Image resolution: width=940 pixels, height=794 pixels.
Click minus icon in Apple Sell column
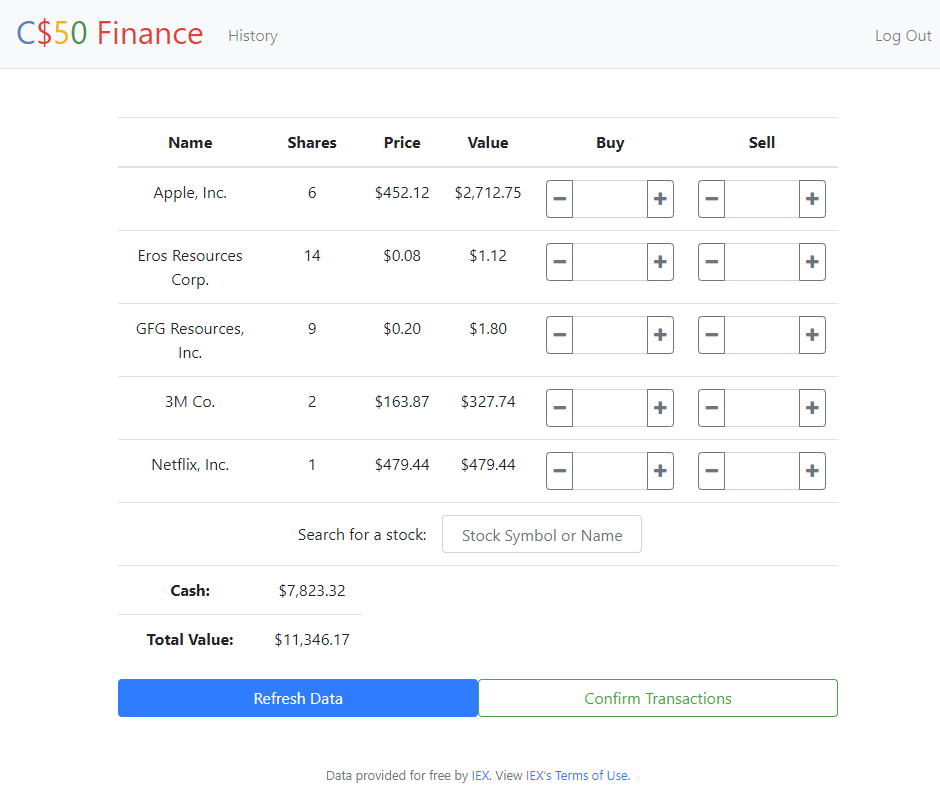point(711,199)
